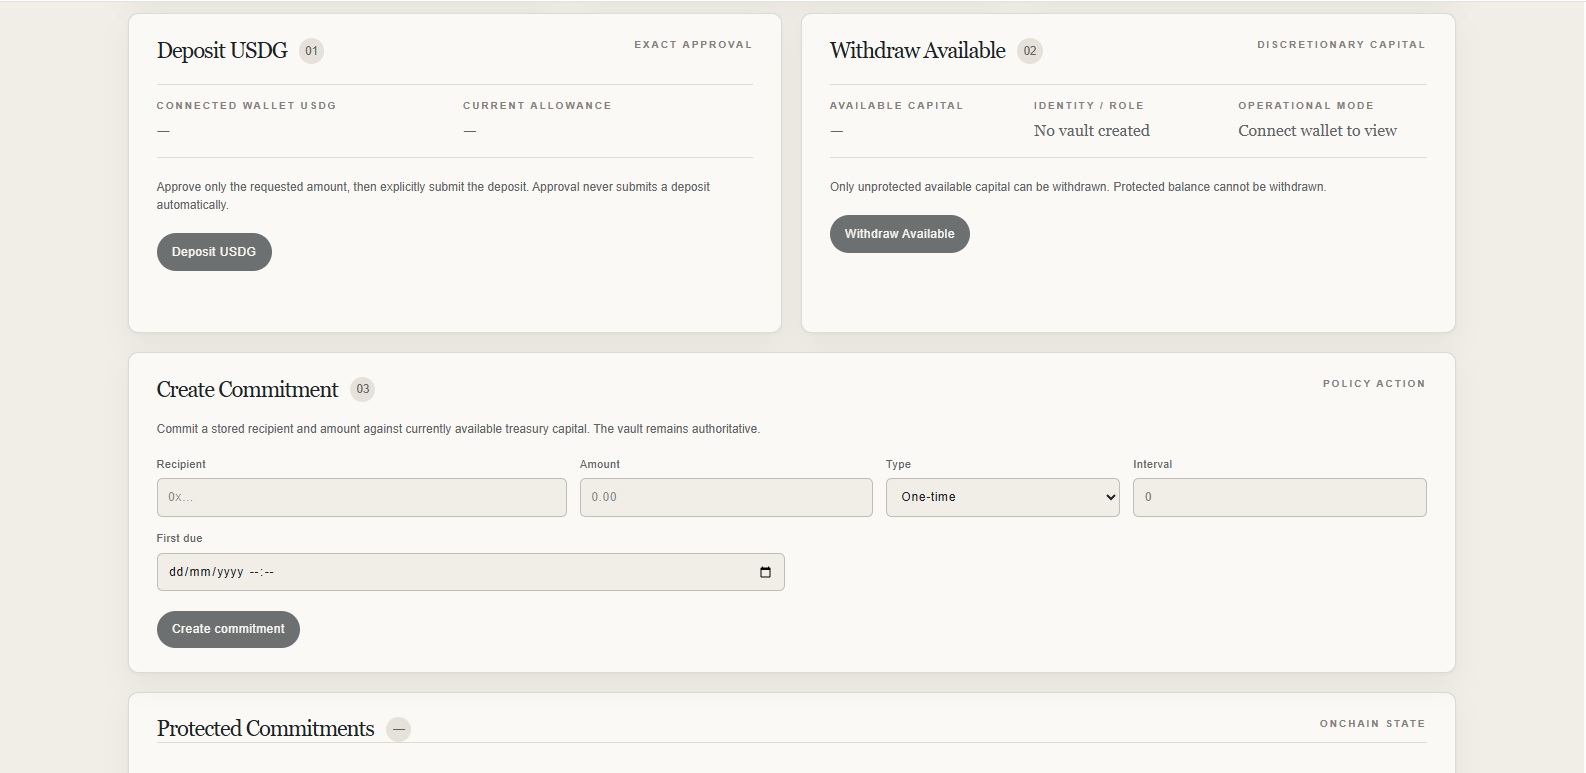Click the 'DISCRETIONARY CAPITAL' label
Screen dimensions: 1586x773
(1341, 45)
